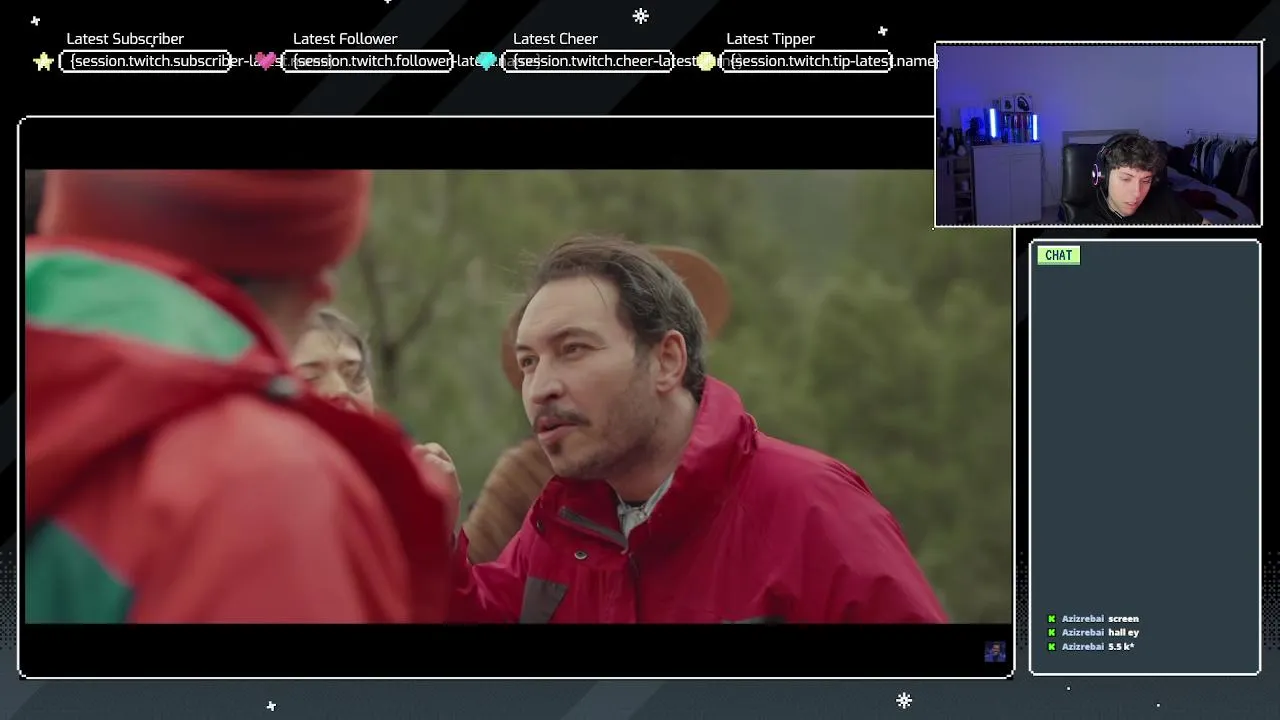
Task: Click the chat message text 'hall ey'
Action: 1123,633
